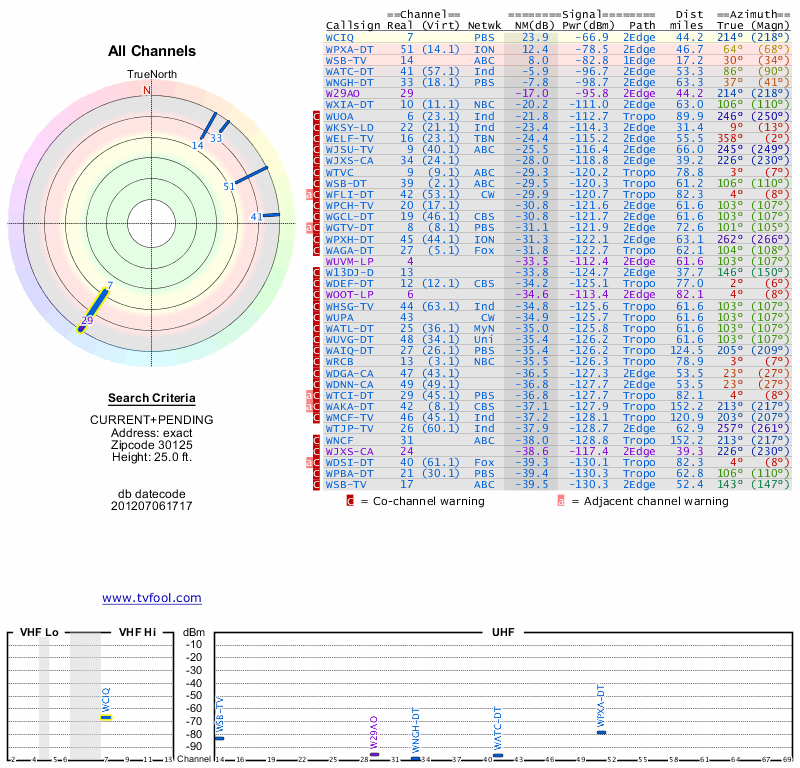Open the WXIA-DT callsign link
800x768 pixels.
[x=349, y=104]
